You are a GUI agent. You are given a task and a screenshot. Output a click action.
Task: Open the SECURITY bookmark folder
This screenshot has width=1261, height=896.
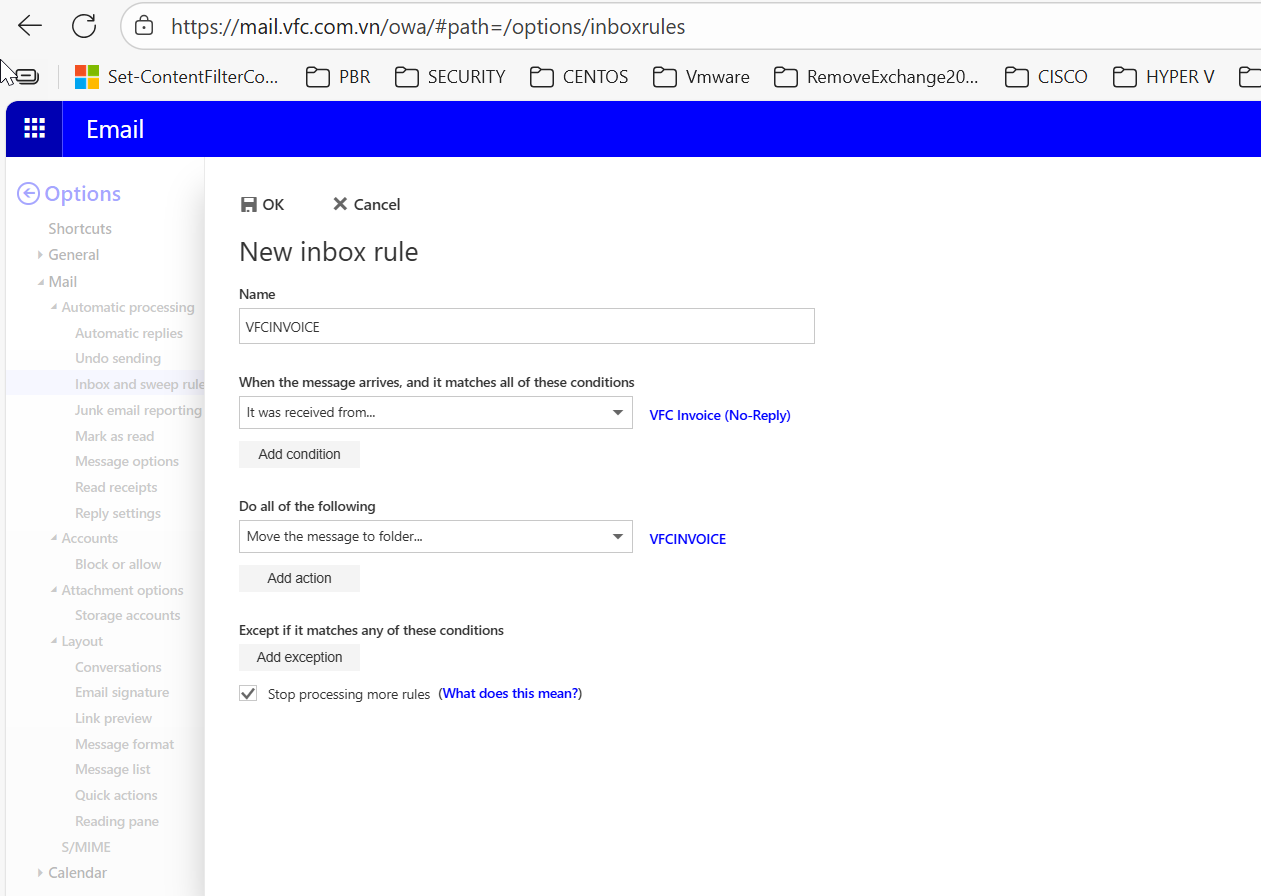tap(451, 77)
